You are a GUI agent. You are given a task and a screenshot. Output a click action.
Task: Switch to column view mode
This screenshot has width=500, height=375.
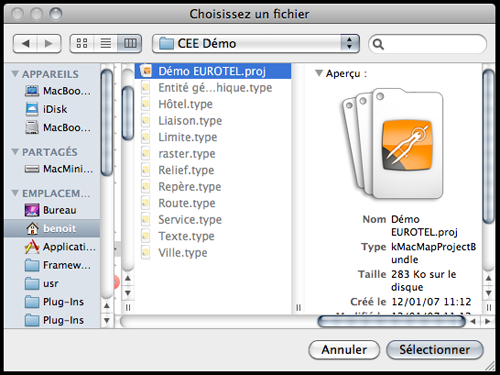tap(130, 44)
